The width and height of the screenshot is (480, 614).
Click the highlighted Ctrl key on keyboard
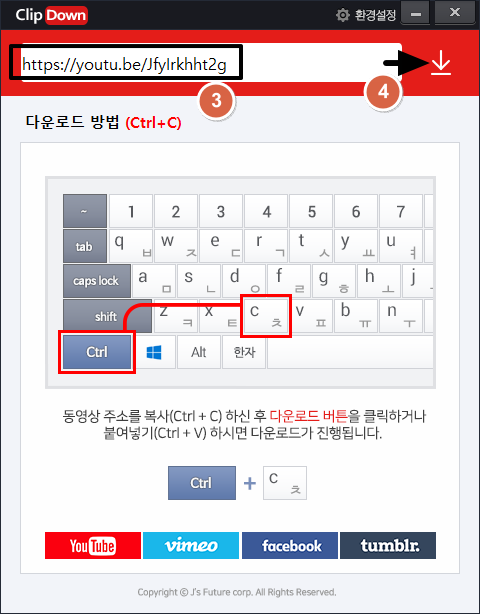pyautogui.click(x=97, y=352)
